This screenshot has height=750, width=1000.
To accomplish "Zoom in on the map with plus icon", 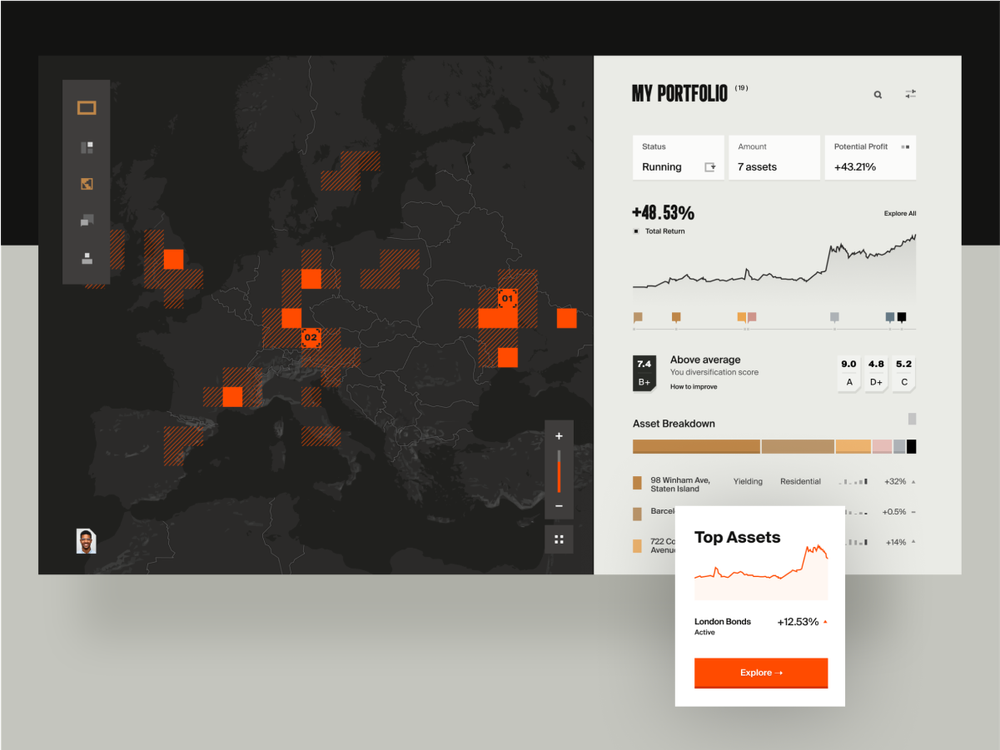I will tap(559, 436).
